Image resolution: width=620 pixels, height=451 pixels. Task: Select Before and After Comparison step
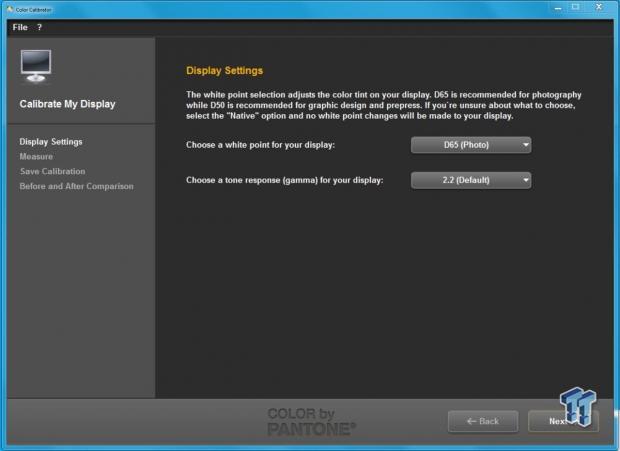pyautogui.click(x=76, y=186)
